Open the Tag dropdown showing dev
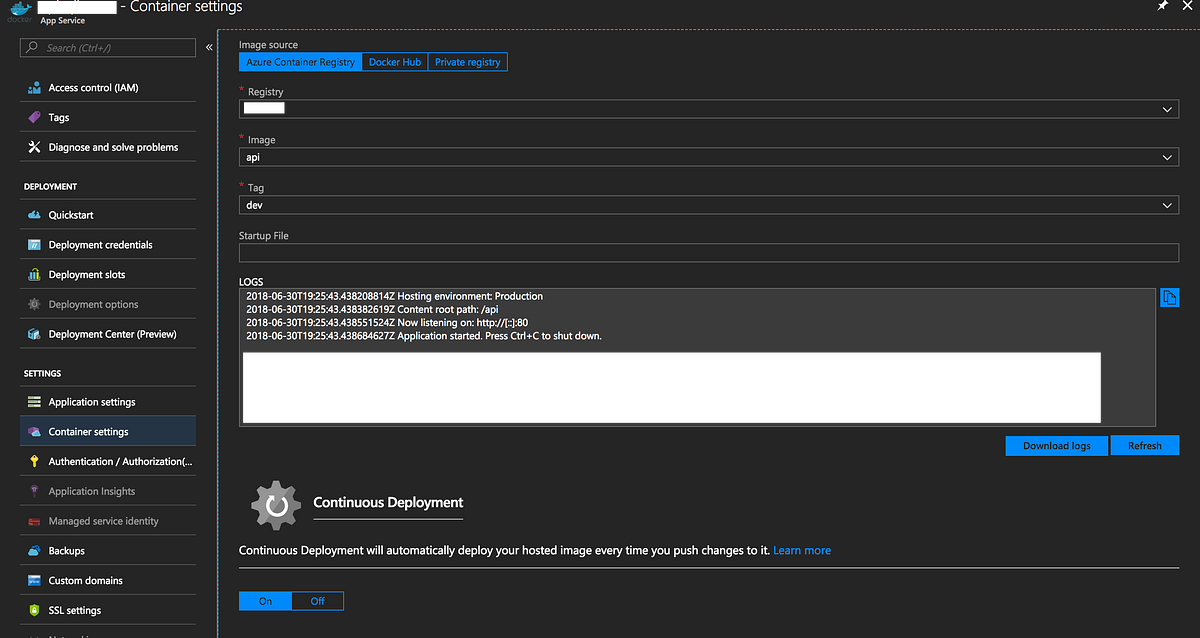Viewport: 1200px width, 638px height. click(708, 205)
